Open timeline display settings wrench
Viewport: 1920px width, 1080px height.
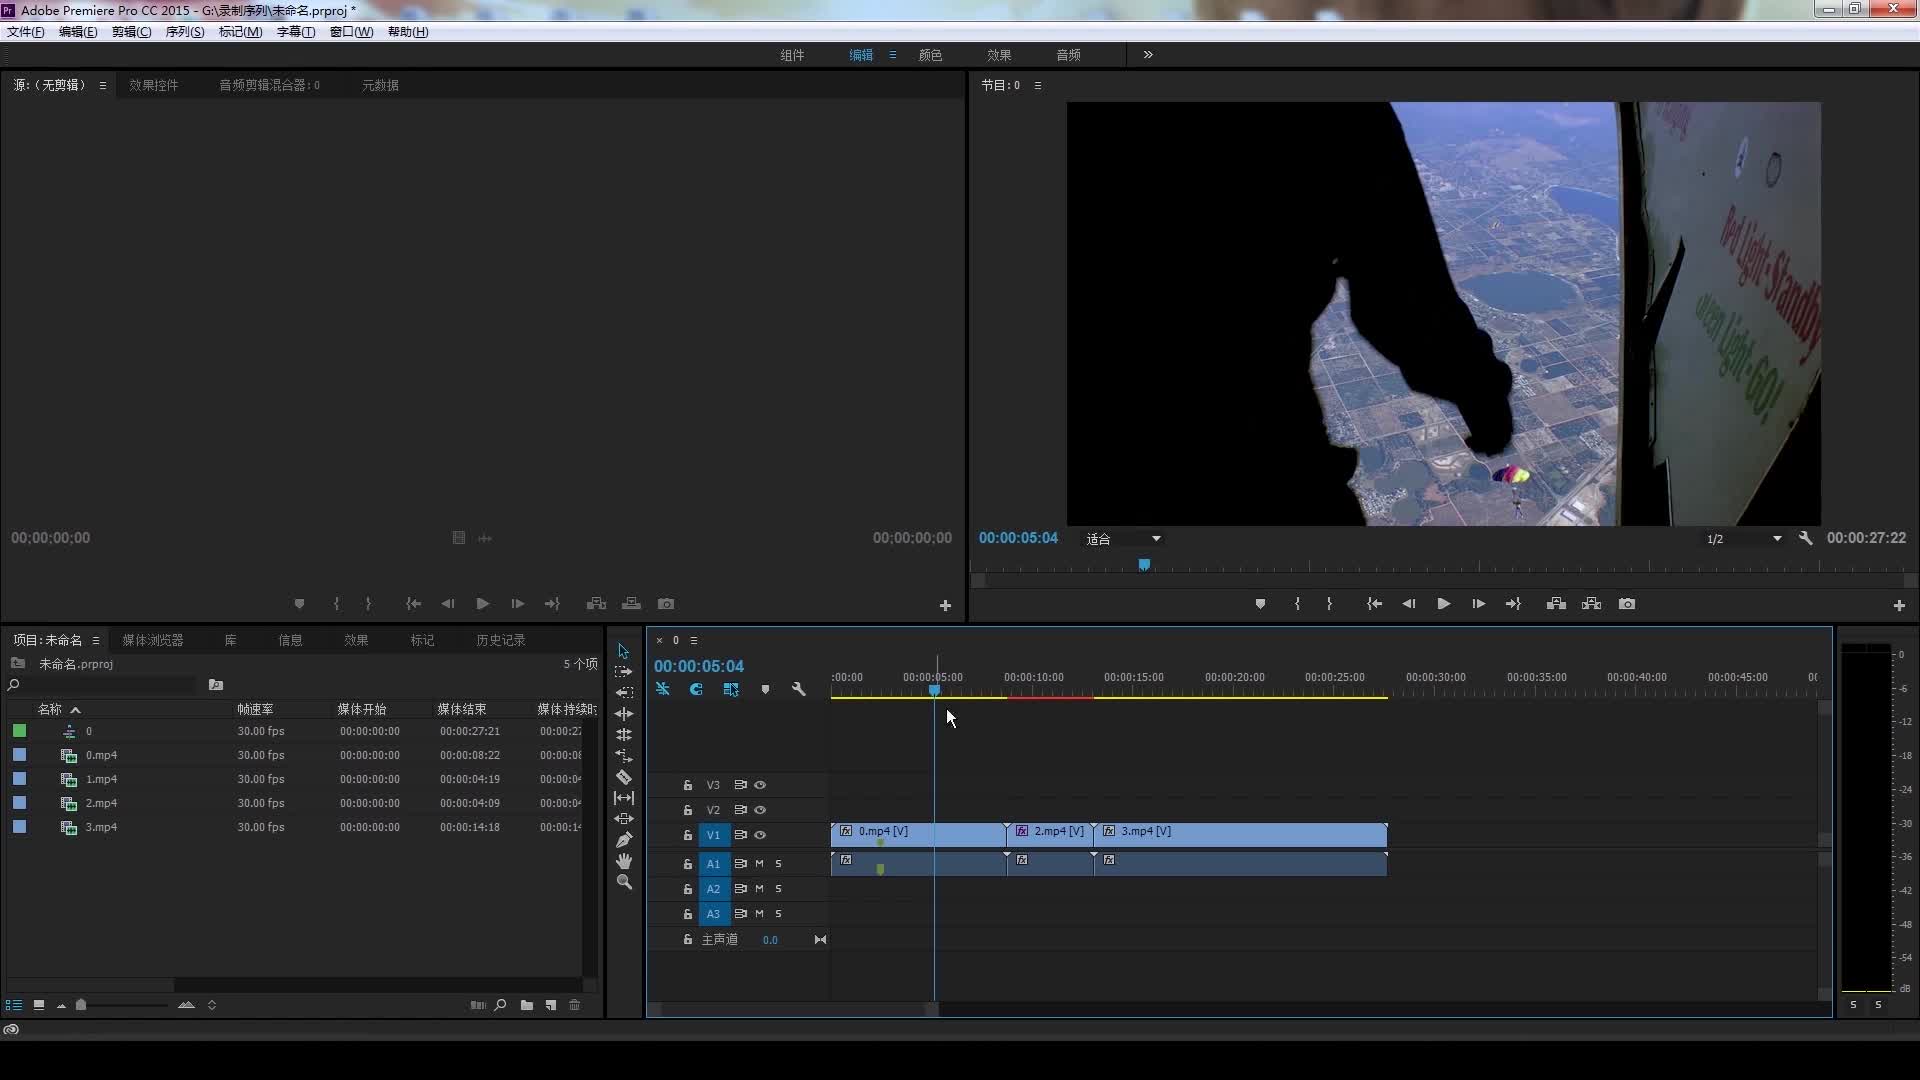tap(799, 689)
